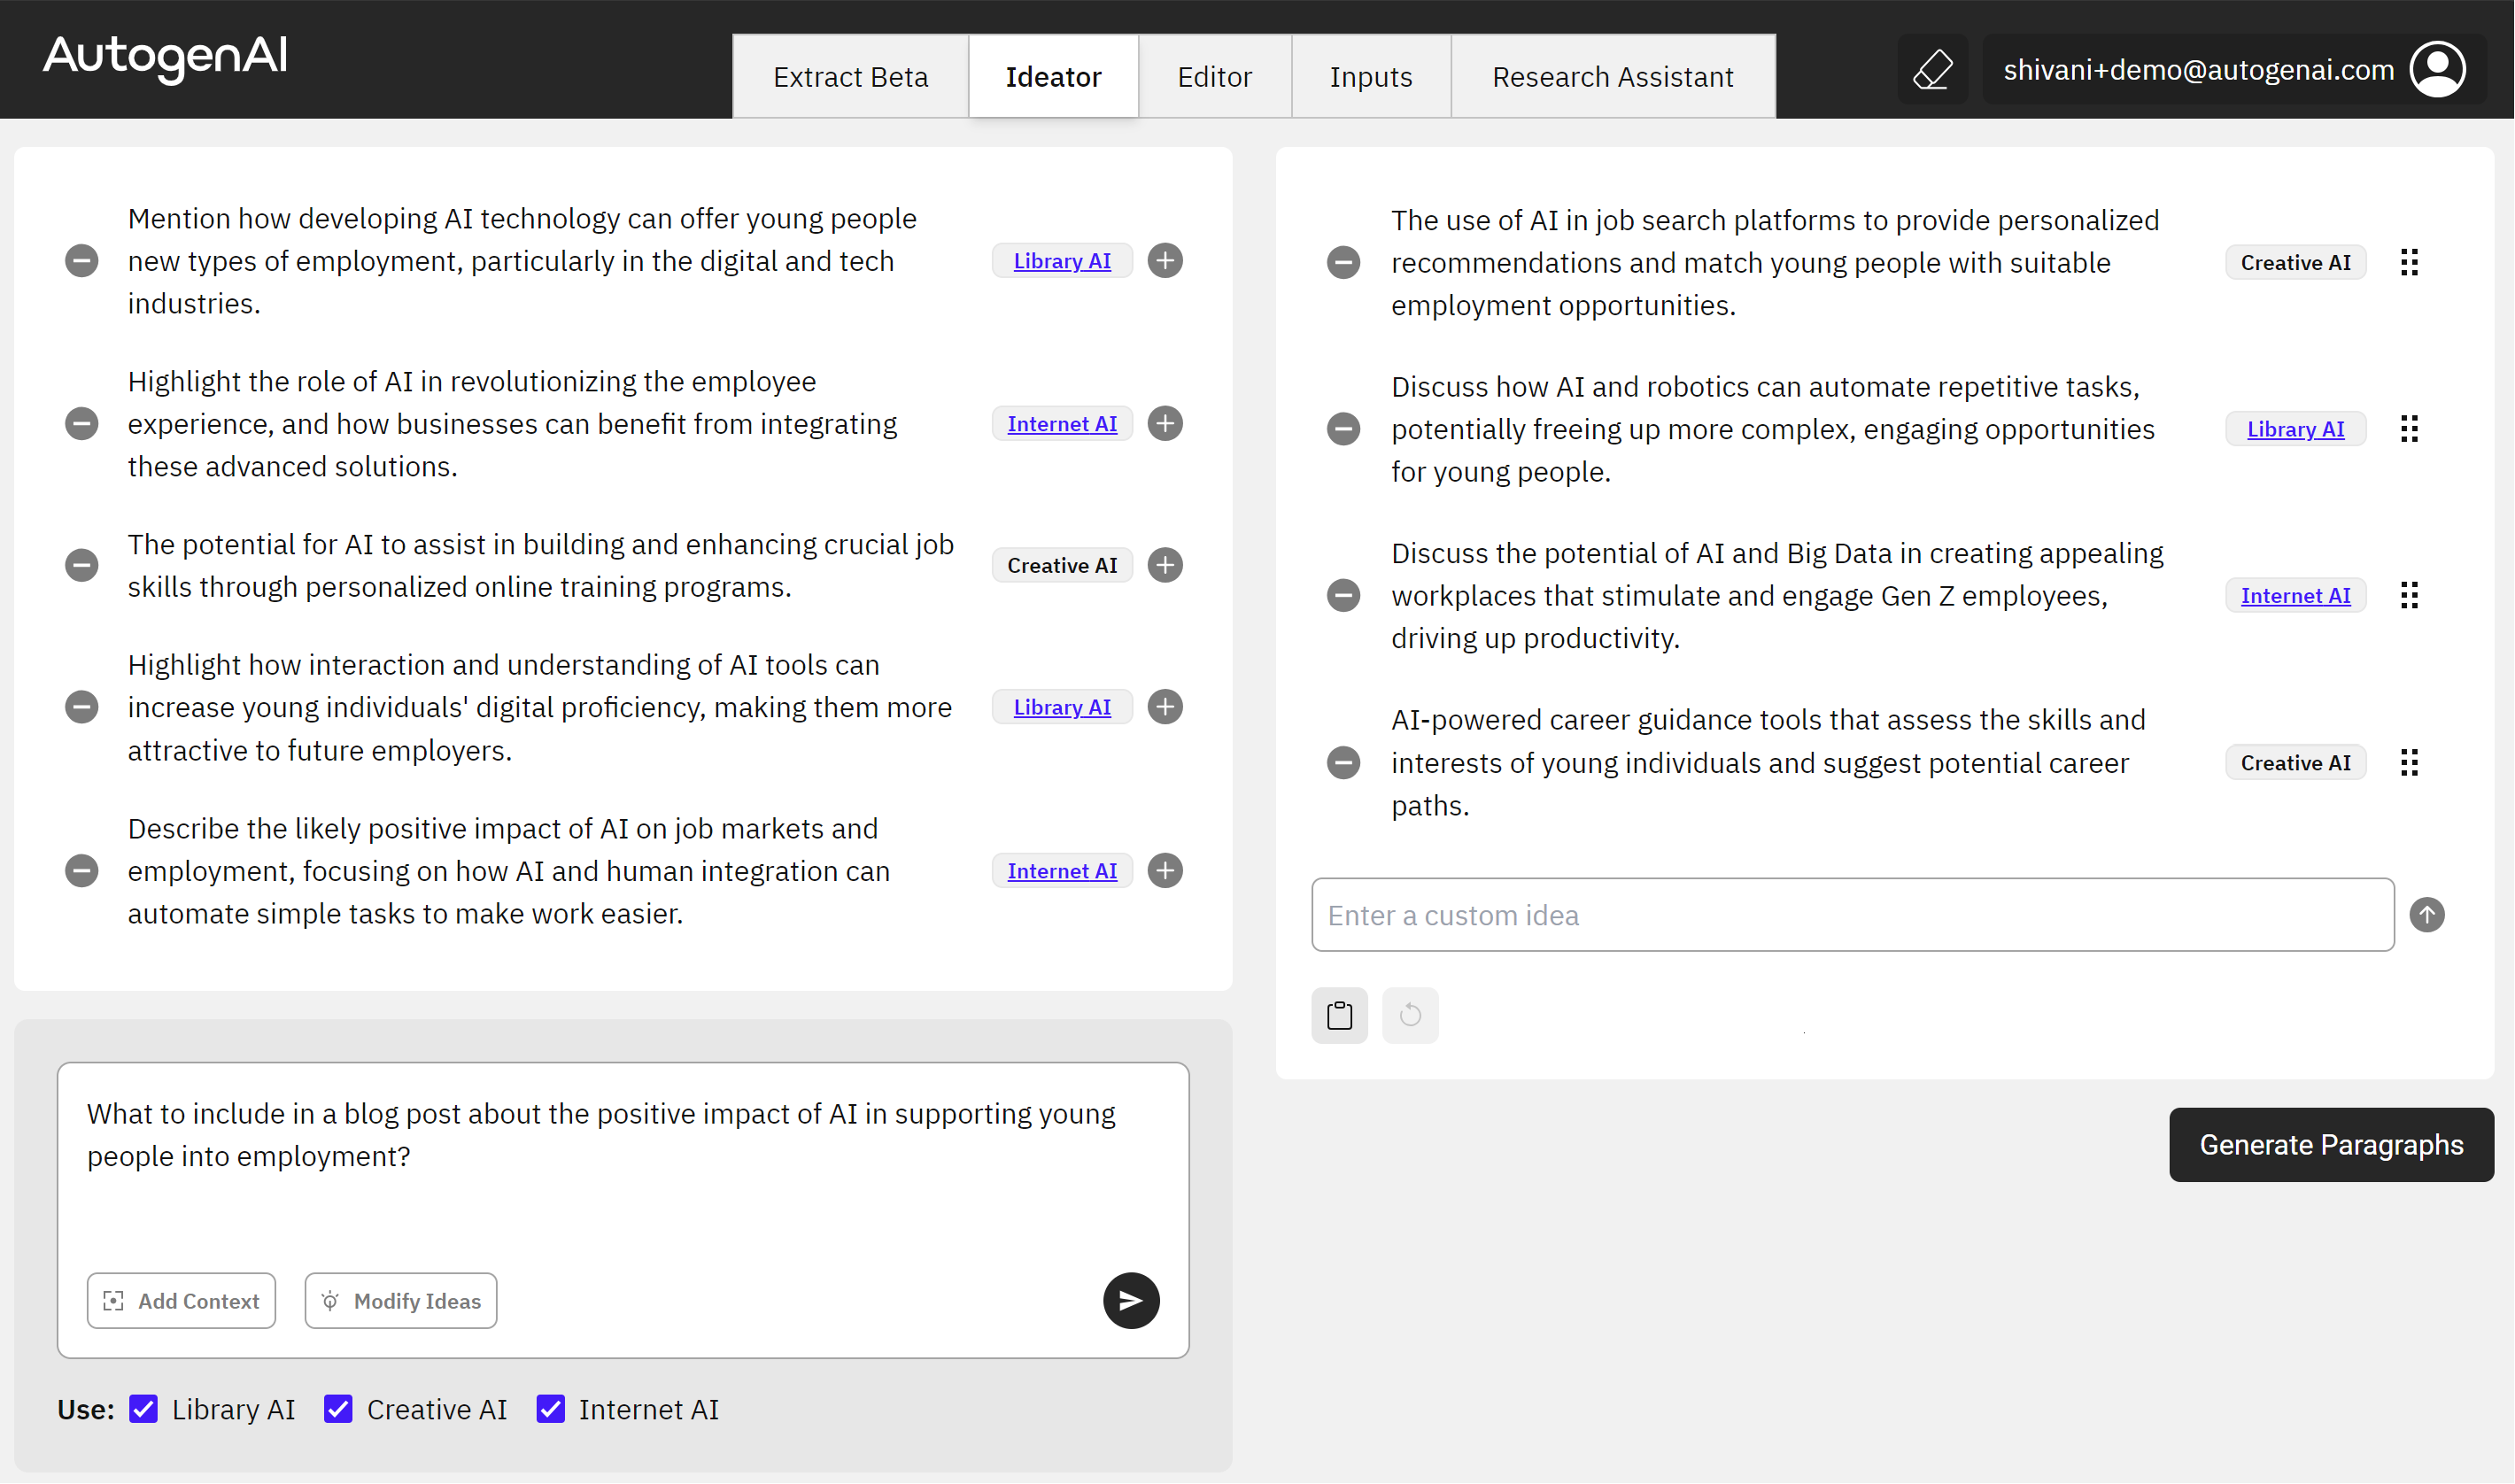Grab the drag handle on the Creative AI career idea
Image resolution: width=2515 pixels, height=1484 pixels.
pos(2409,762)
